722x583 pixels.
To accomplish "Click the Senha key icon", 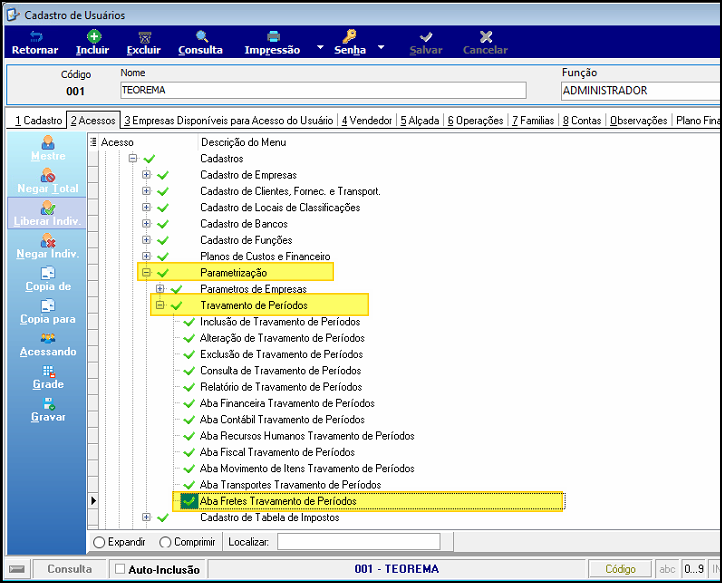I will point(349,36).
